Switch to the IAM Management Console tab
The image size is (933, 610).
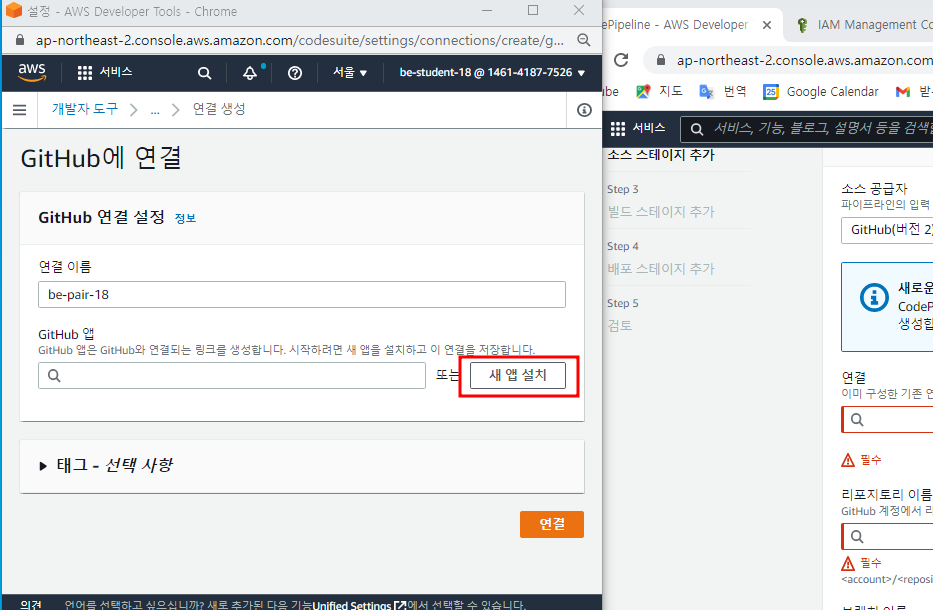(865, 25)
